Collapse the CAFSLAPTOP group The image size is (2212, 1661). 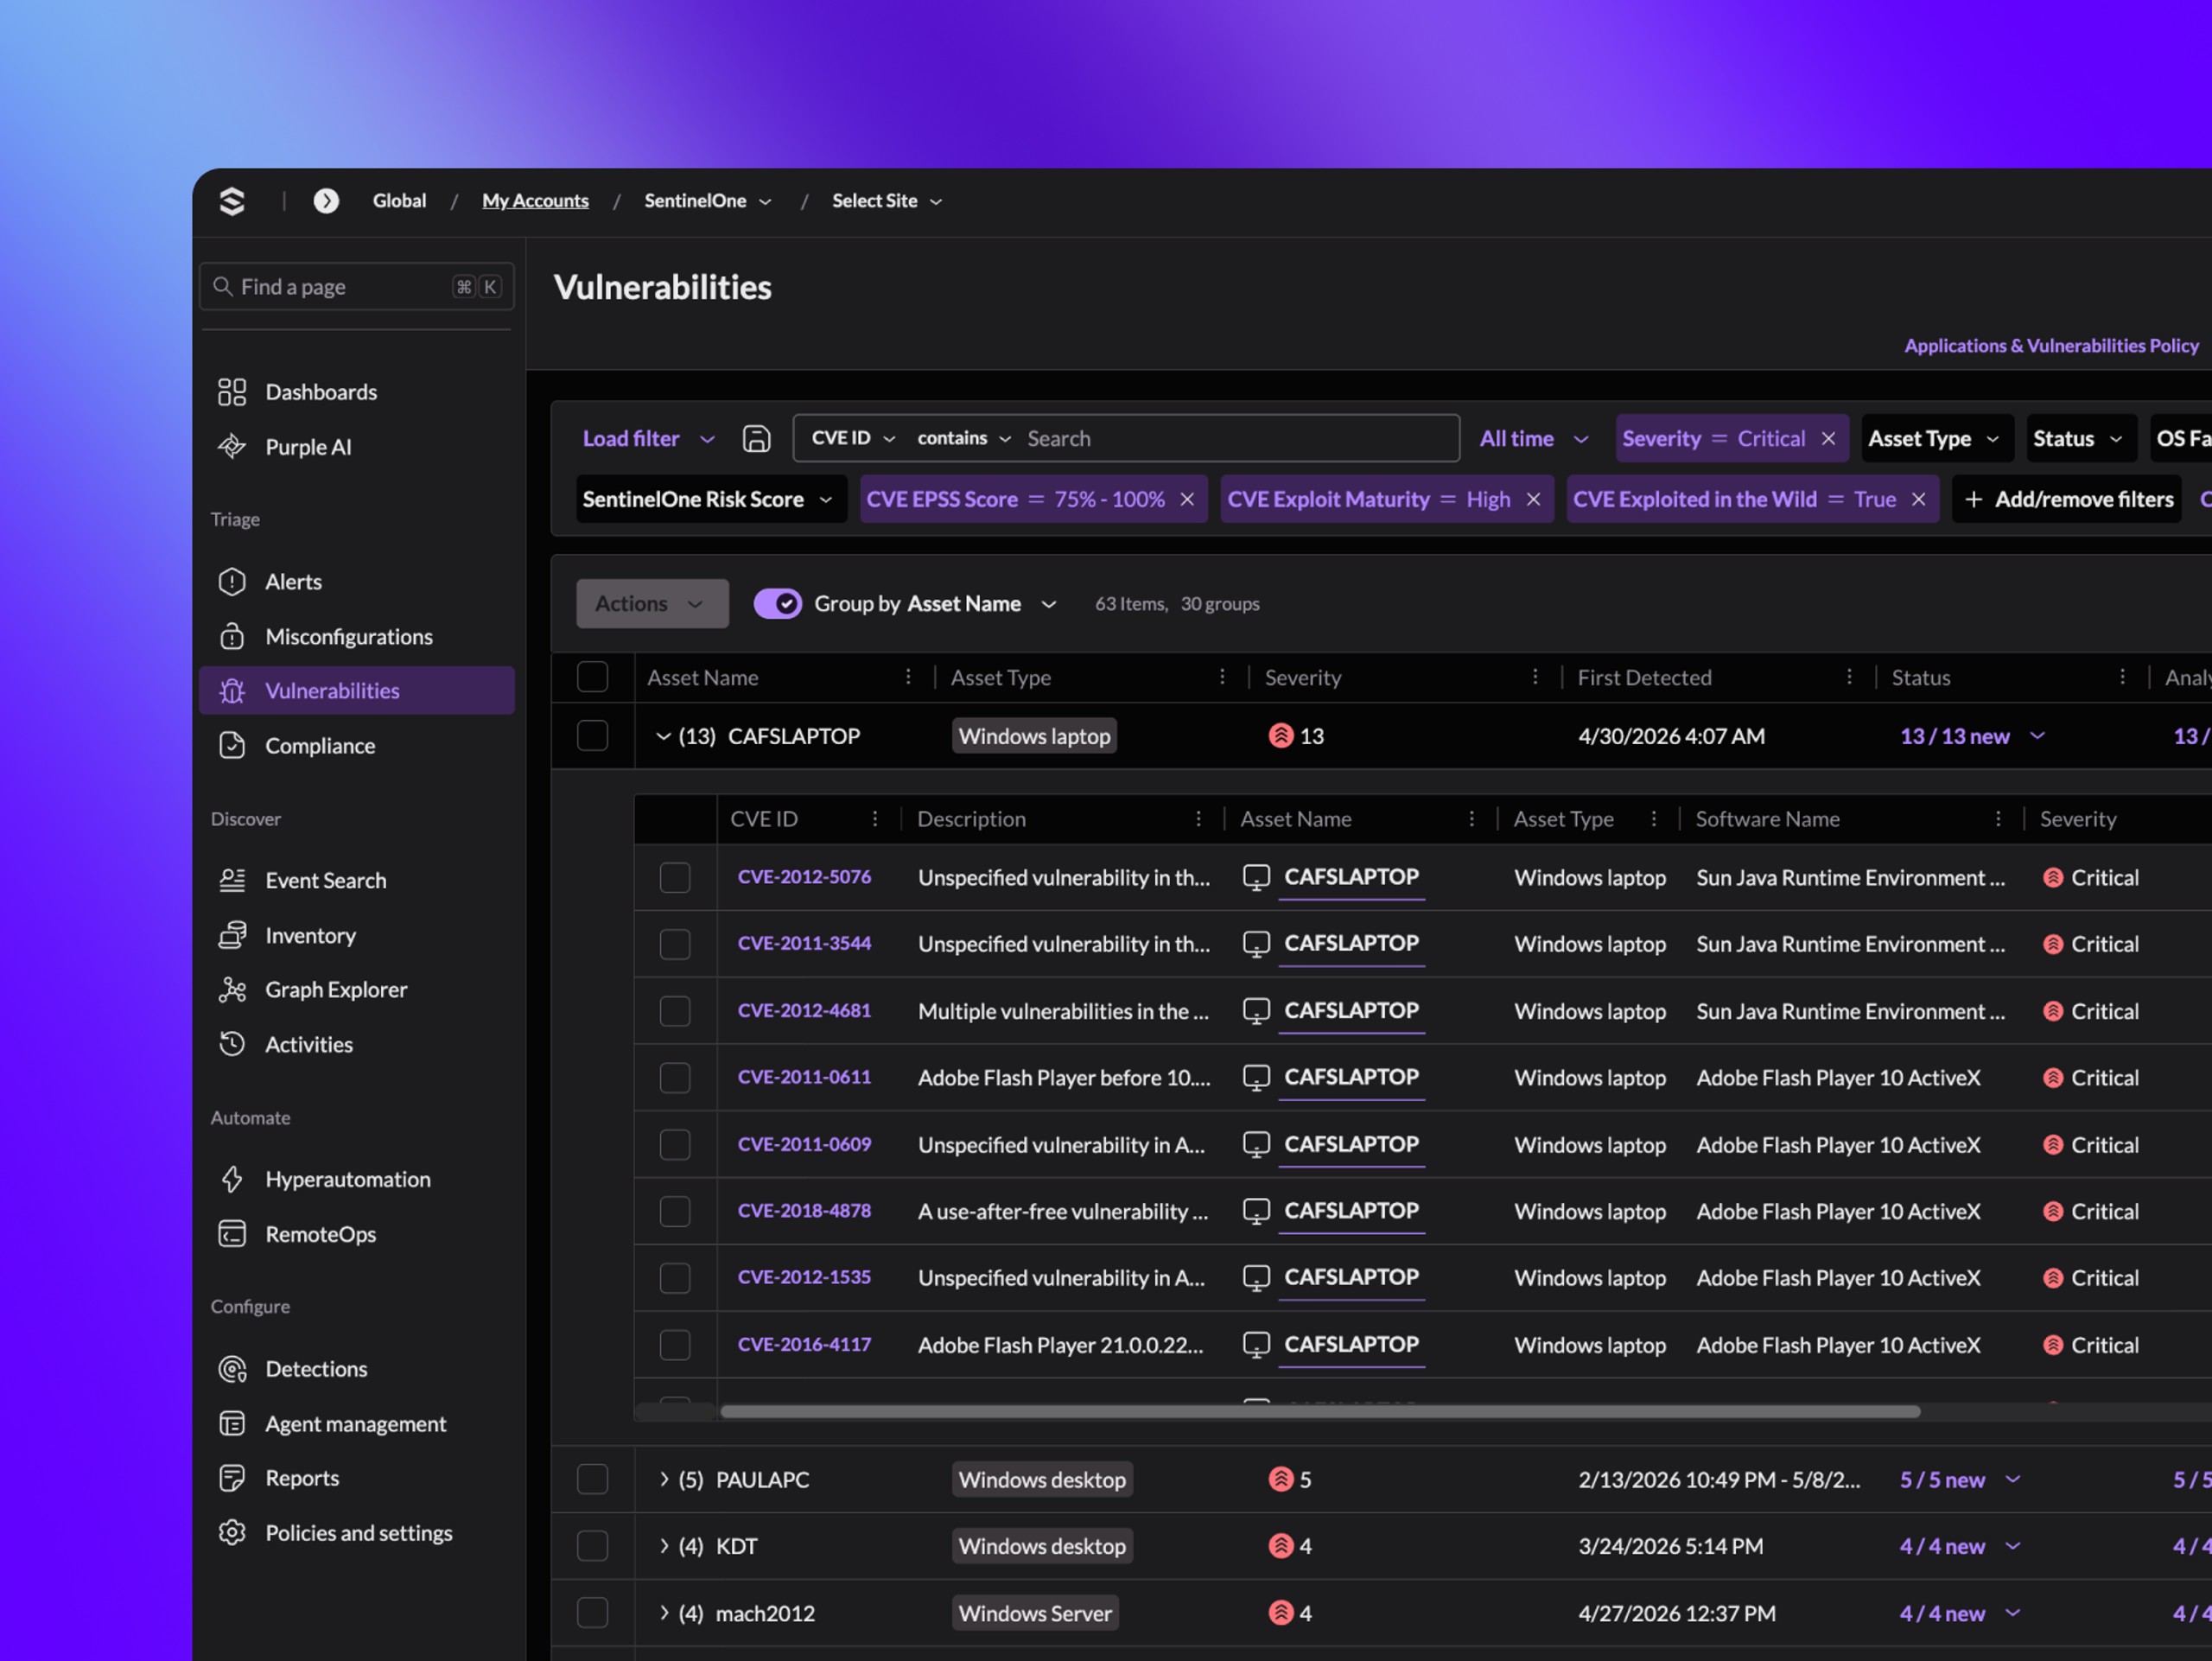click(x=662, y=736)
